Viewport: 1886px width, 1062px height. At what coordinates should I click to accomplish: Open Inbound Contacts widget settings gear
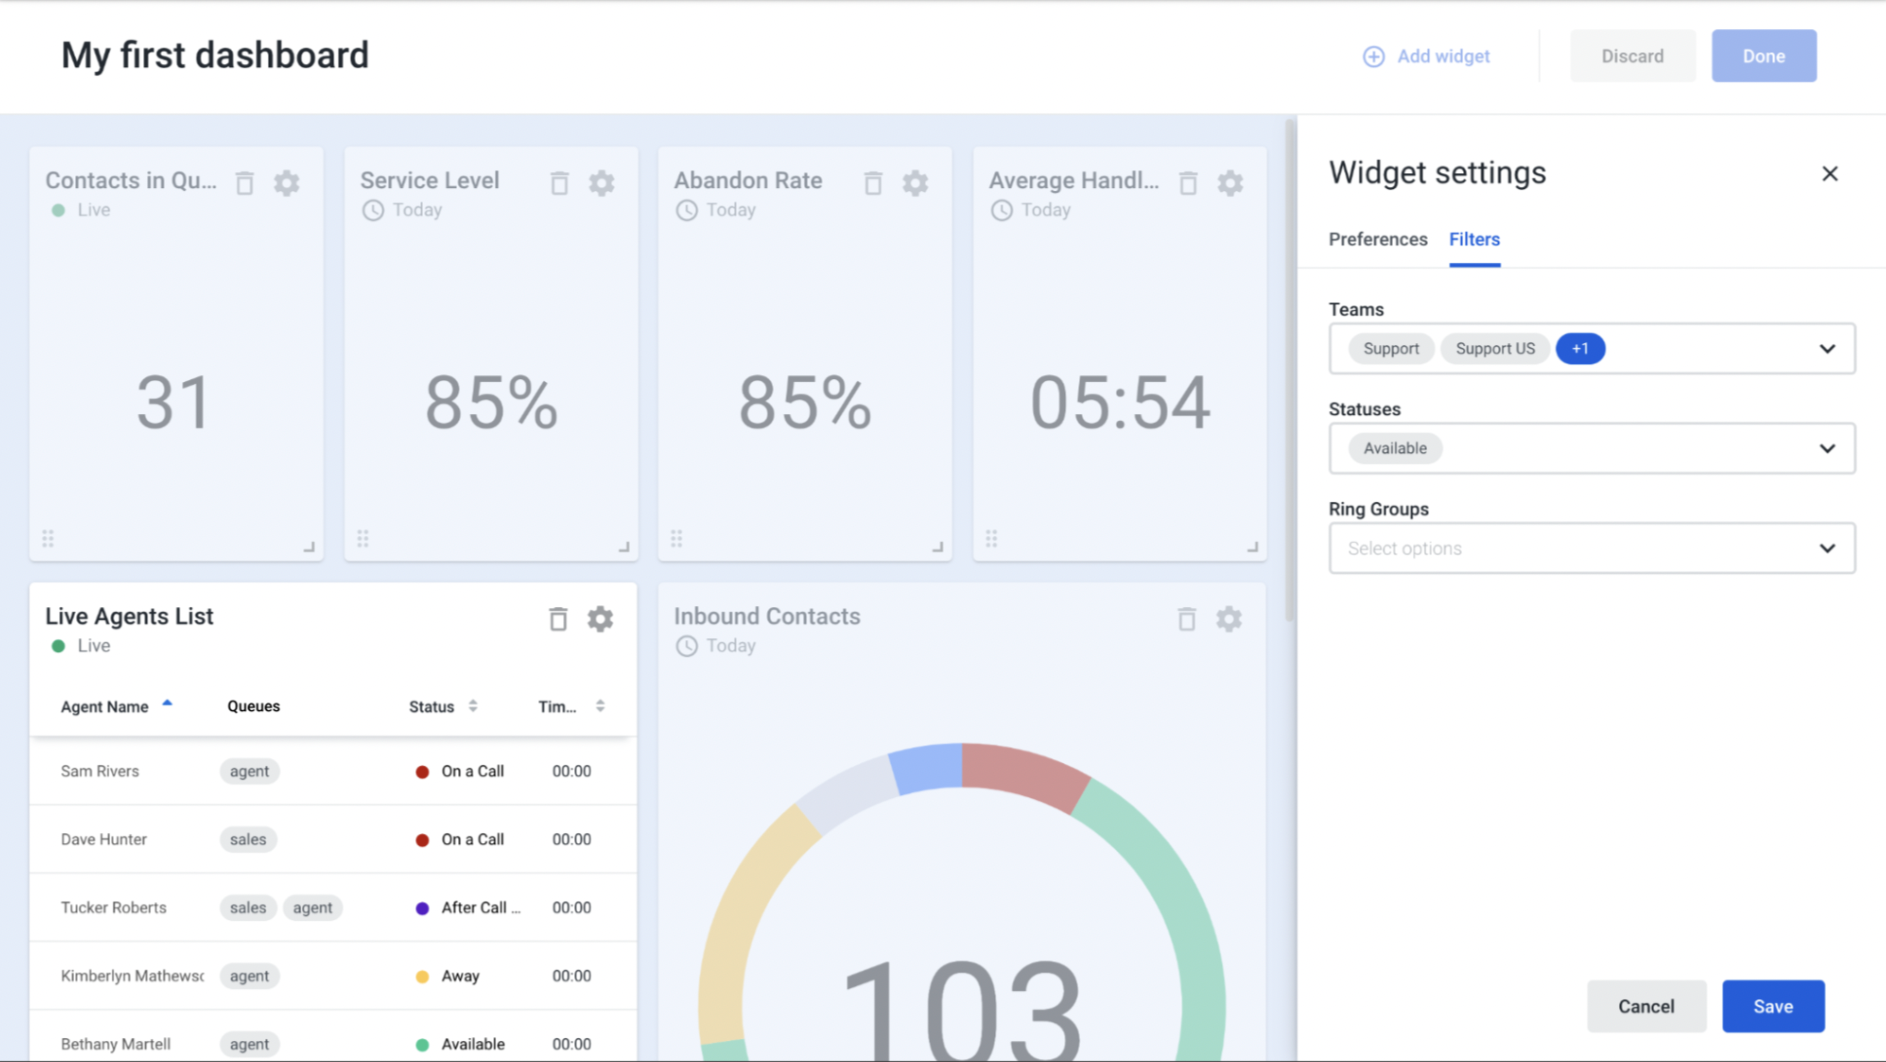tap(1229, 619)
